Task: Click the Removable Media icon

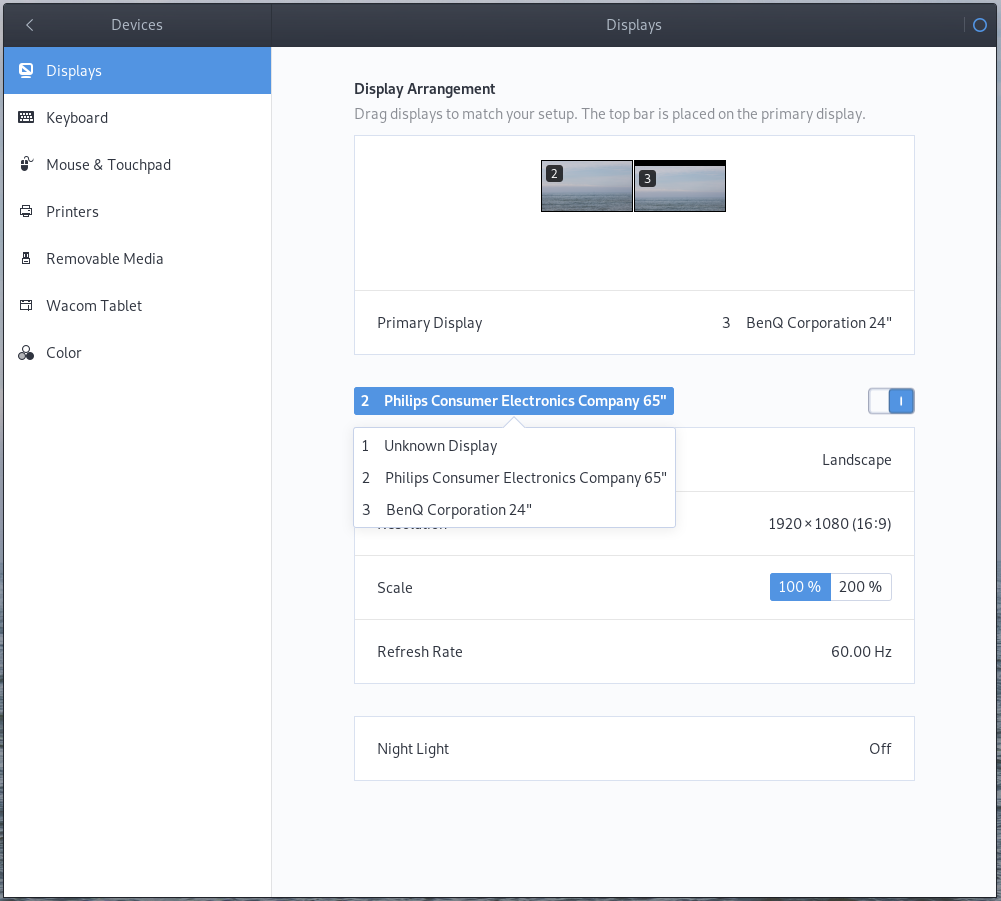Action: pyautogui.click(x=27, y=259)
